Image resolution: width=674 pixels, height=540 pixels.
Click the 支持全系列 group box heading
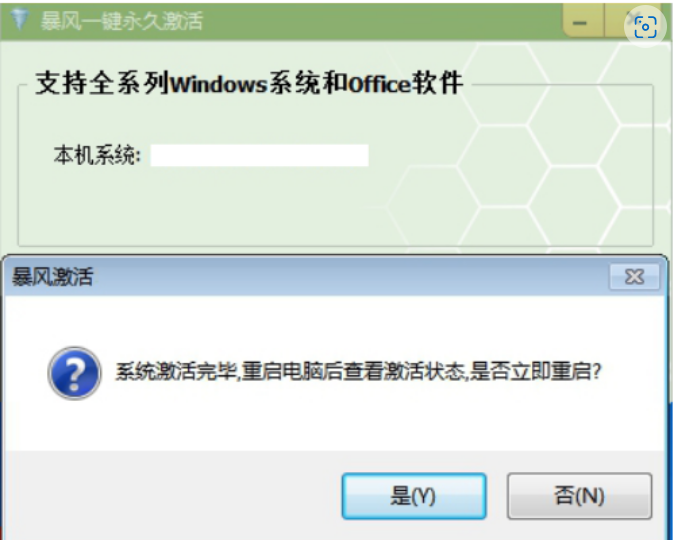249,83
